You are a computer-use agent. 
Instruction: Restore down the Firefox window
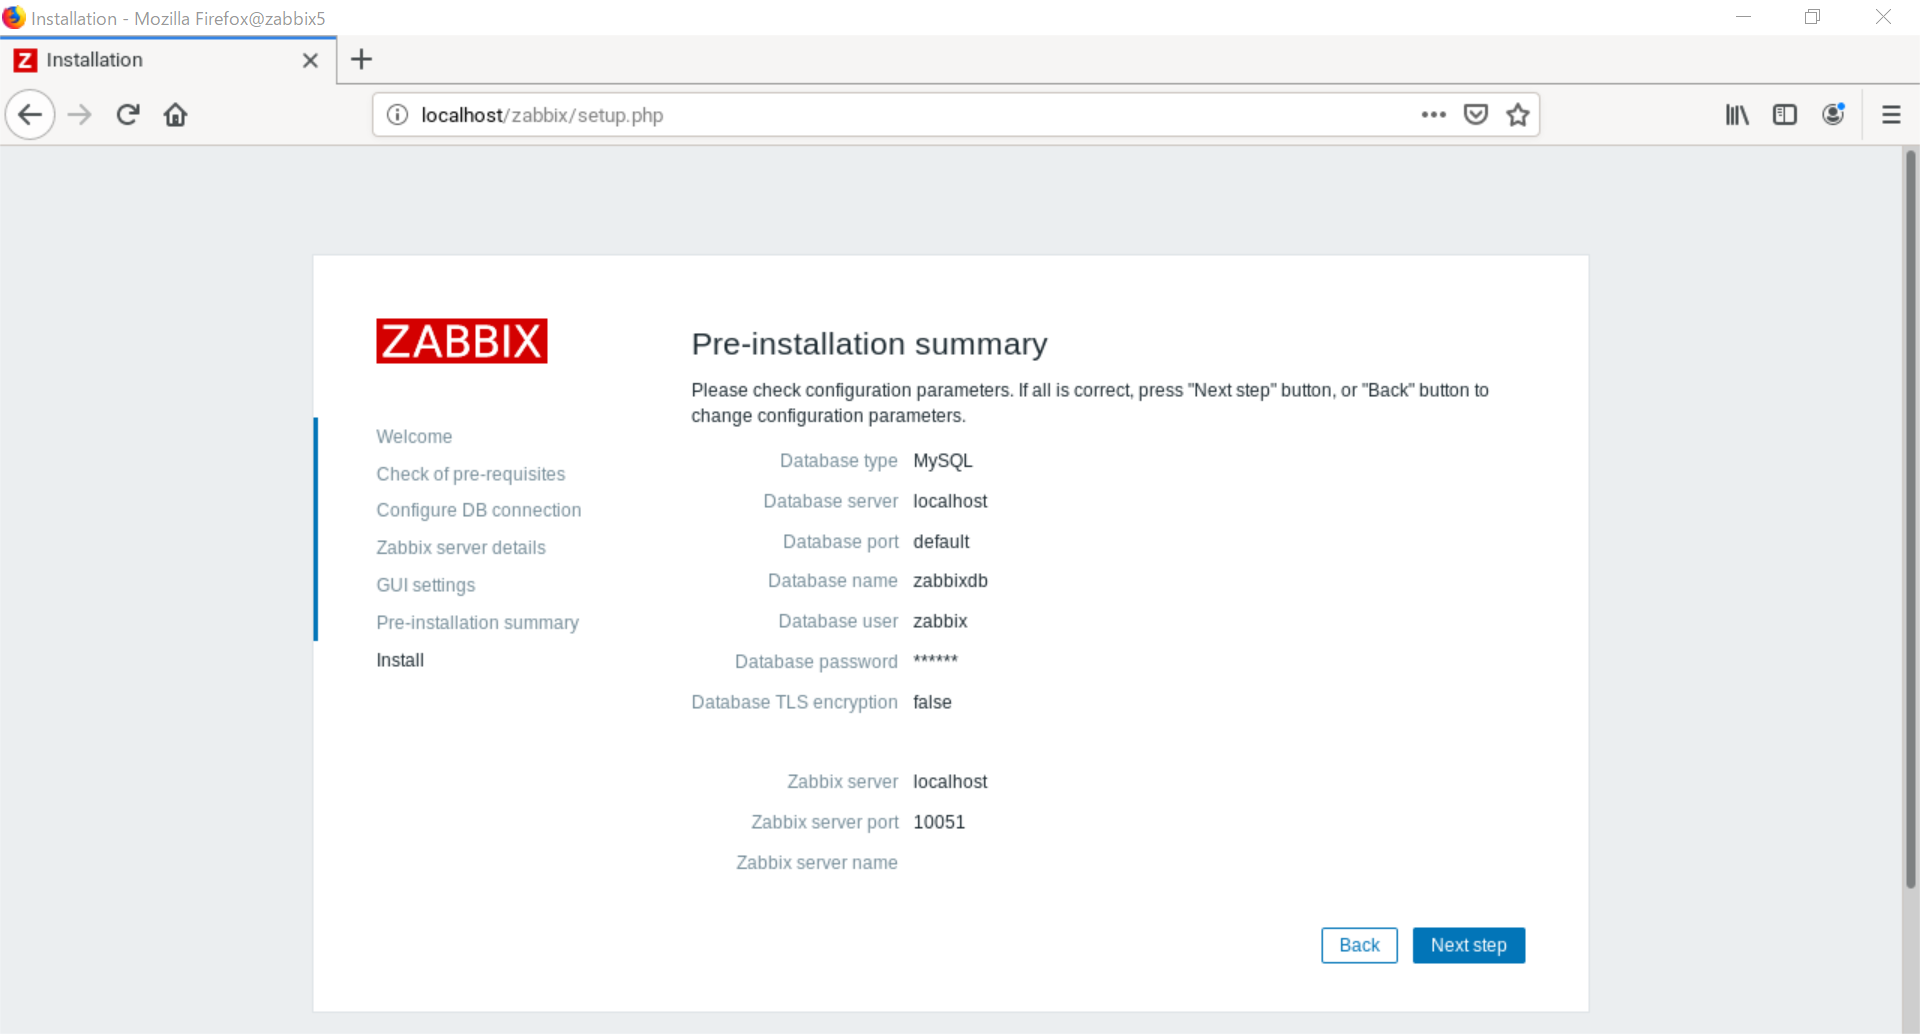pyautogui.click(x=1812, y=17)
